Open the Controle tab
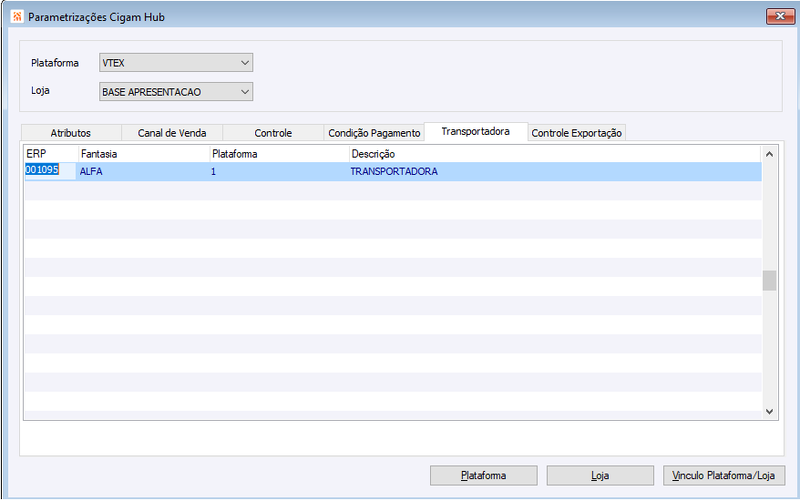The image size is (800, 501). [x=273, y=133]
